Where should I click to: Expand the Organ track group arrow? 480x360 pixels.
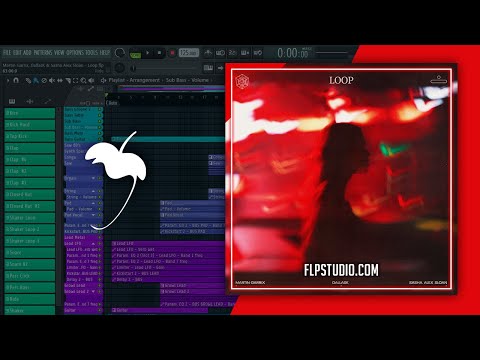click(93, 179)
